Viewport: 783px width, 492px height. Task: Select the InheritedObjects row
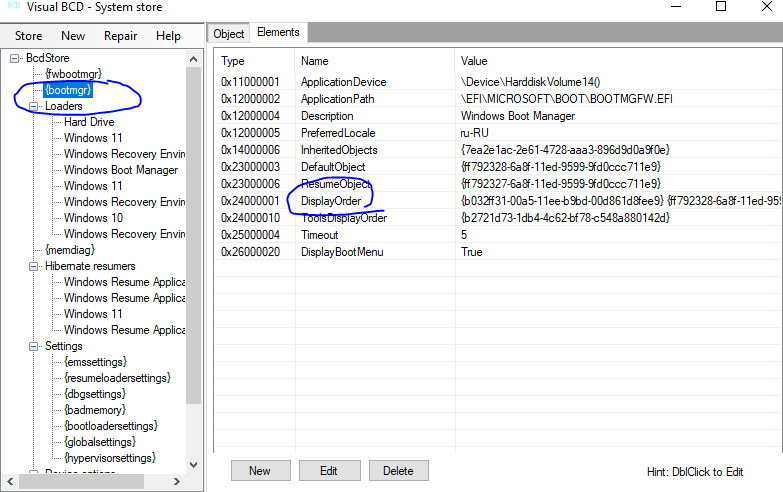498,150
